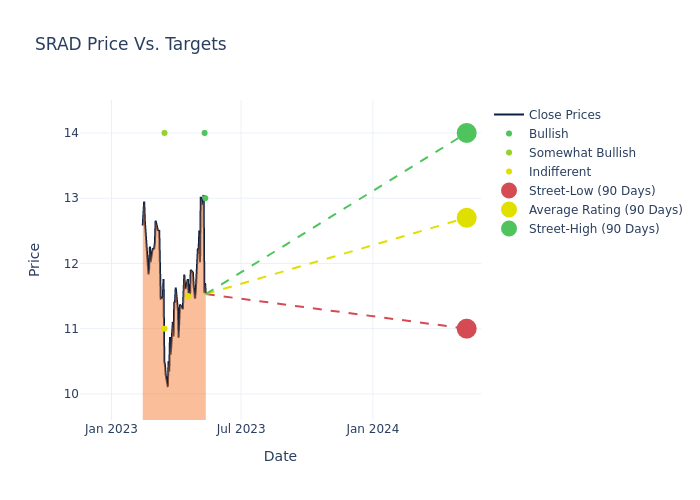The image size is (700, 500).
Task: Toggle the Indifferent legend entry
Action: coord(559,172)
